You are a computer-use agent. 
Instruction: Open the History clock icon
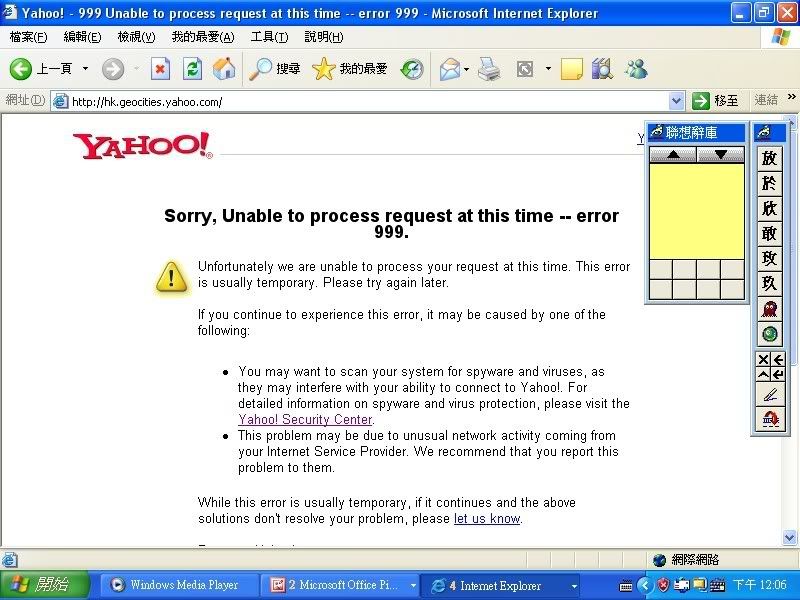pyautogui.click(x=412, y=69)
